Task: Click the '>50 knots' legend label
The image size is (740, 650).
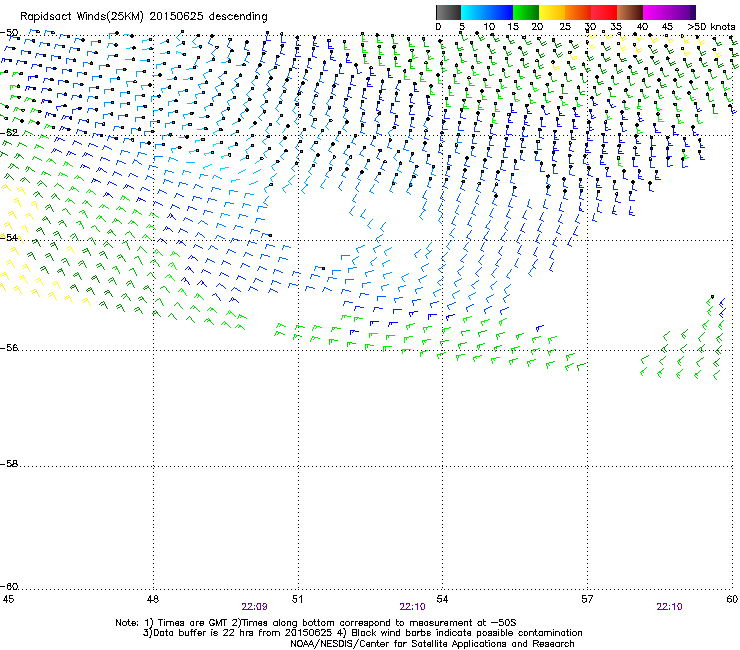Action: click(711, 27)
